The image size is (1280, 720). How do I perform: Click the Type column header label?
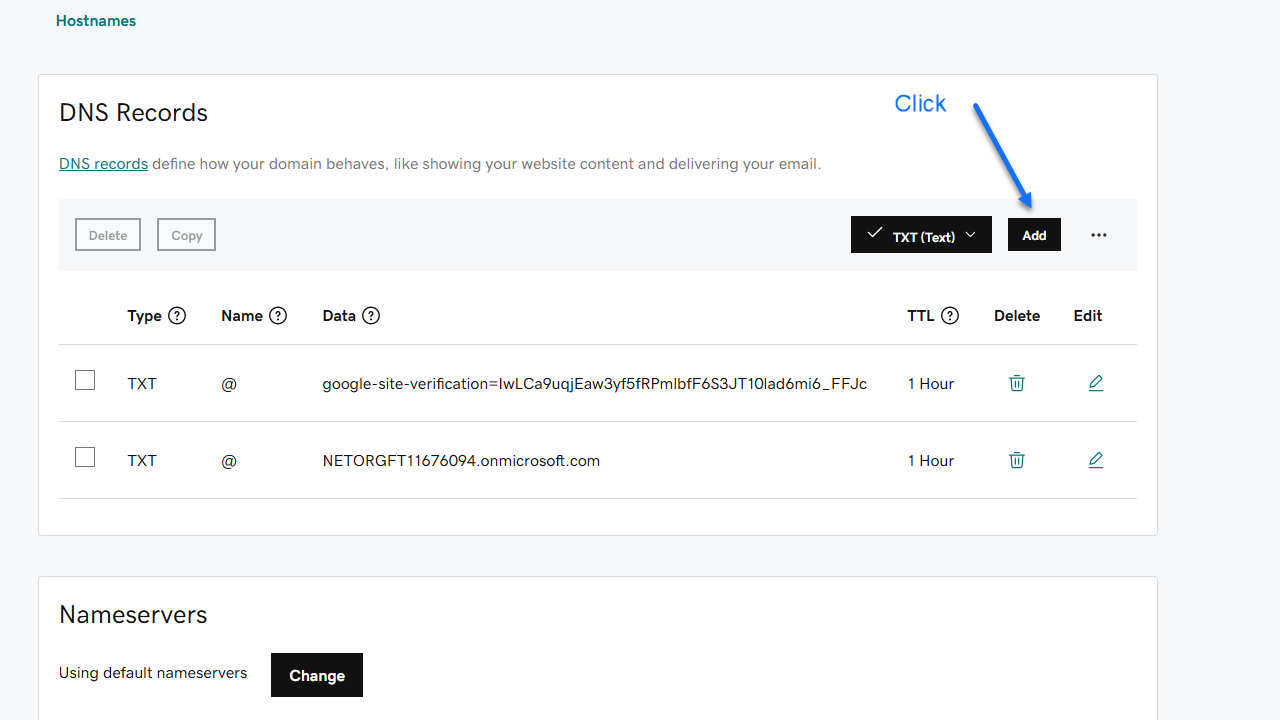pyautogui.click(x=144, y=316)
